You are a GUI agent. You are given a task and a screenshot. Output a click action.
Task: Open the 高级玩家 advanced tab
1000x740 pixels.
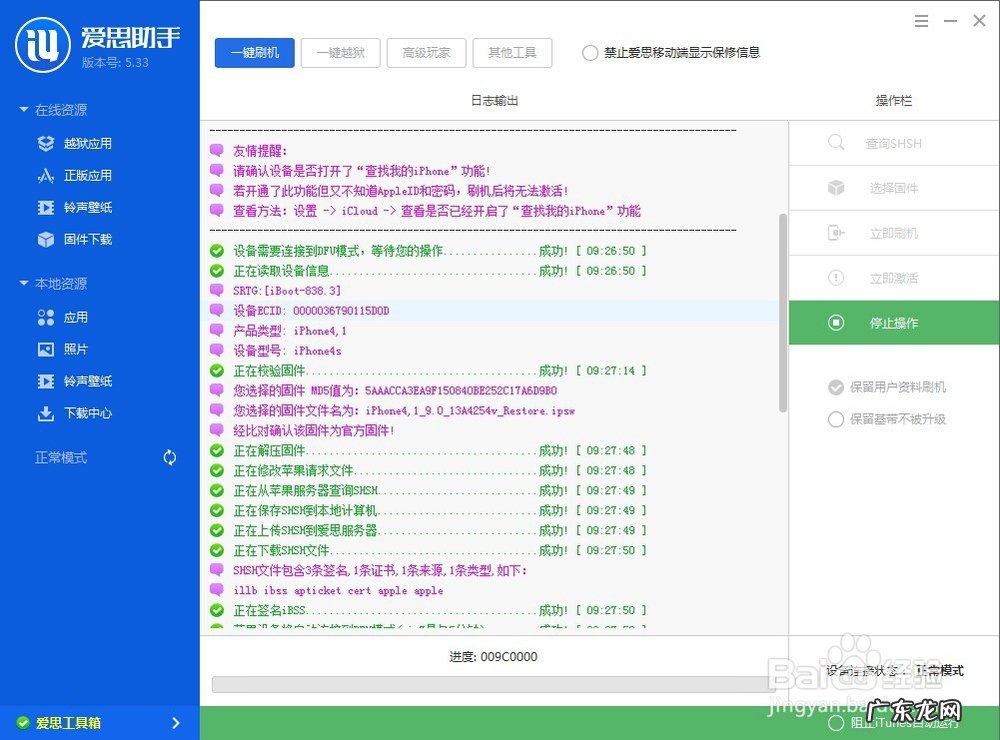click(426, 53)
